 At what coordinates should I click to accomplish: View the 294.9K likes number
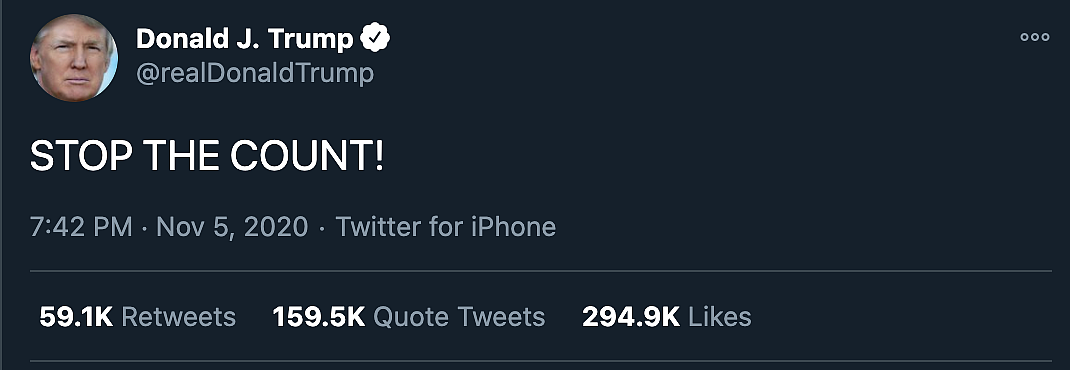pyautogui.click(x=631, y=317)
